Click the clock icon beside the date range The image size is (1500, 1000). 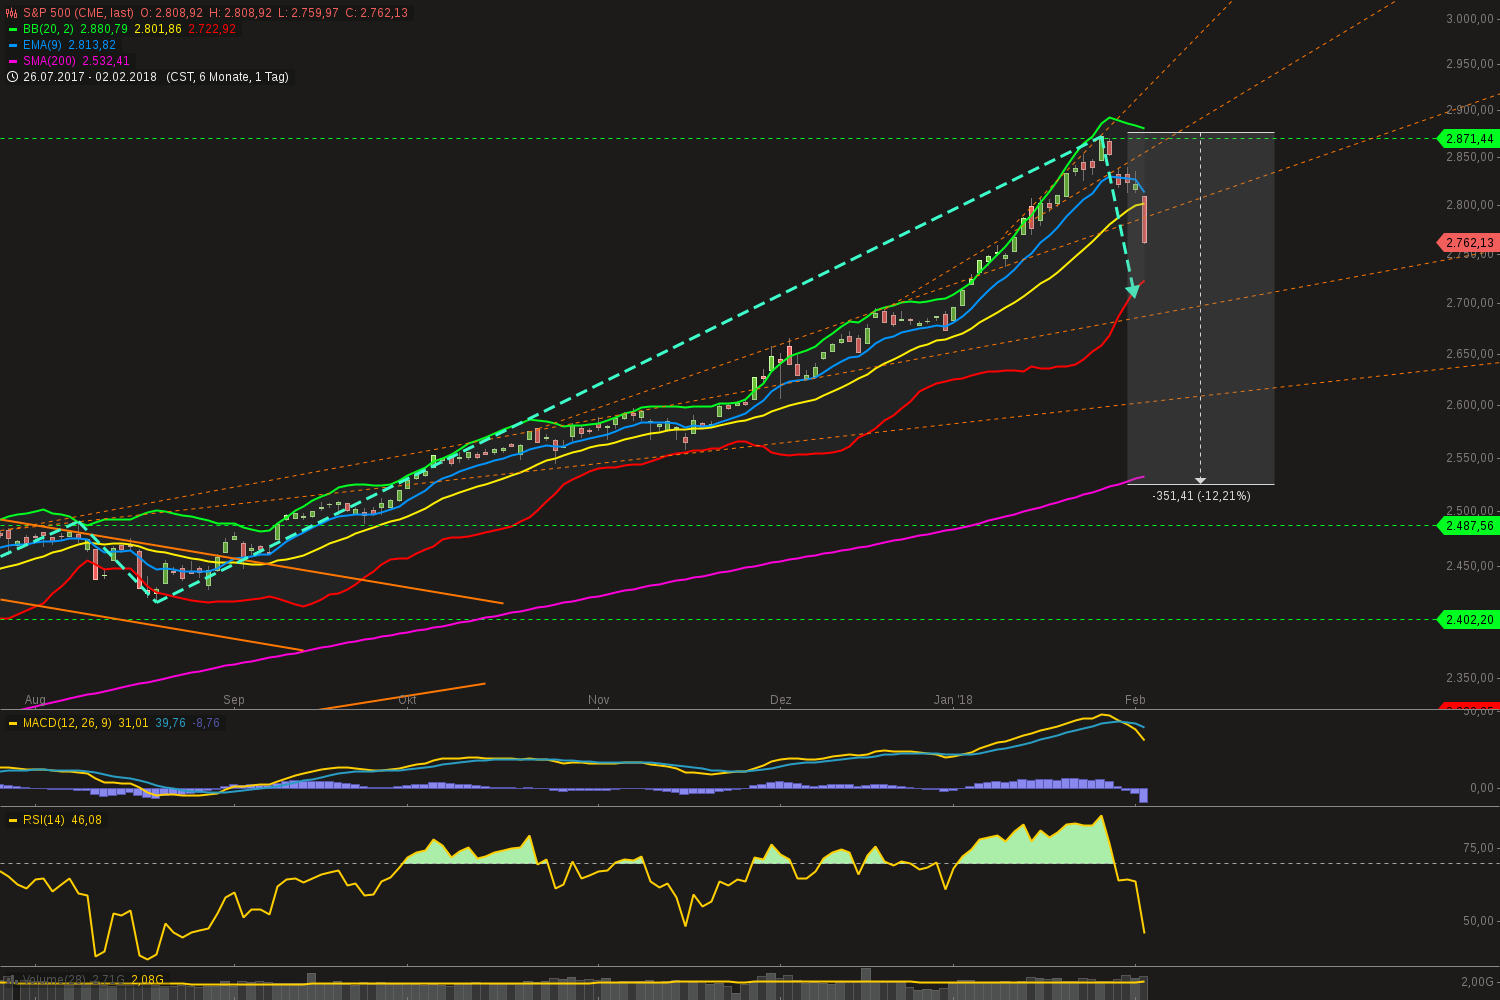(x=12, y=77)
